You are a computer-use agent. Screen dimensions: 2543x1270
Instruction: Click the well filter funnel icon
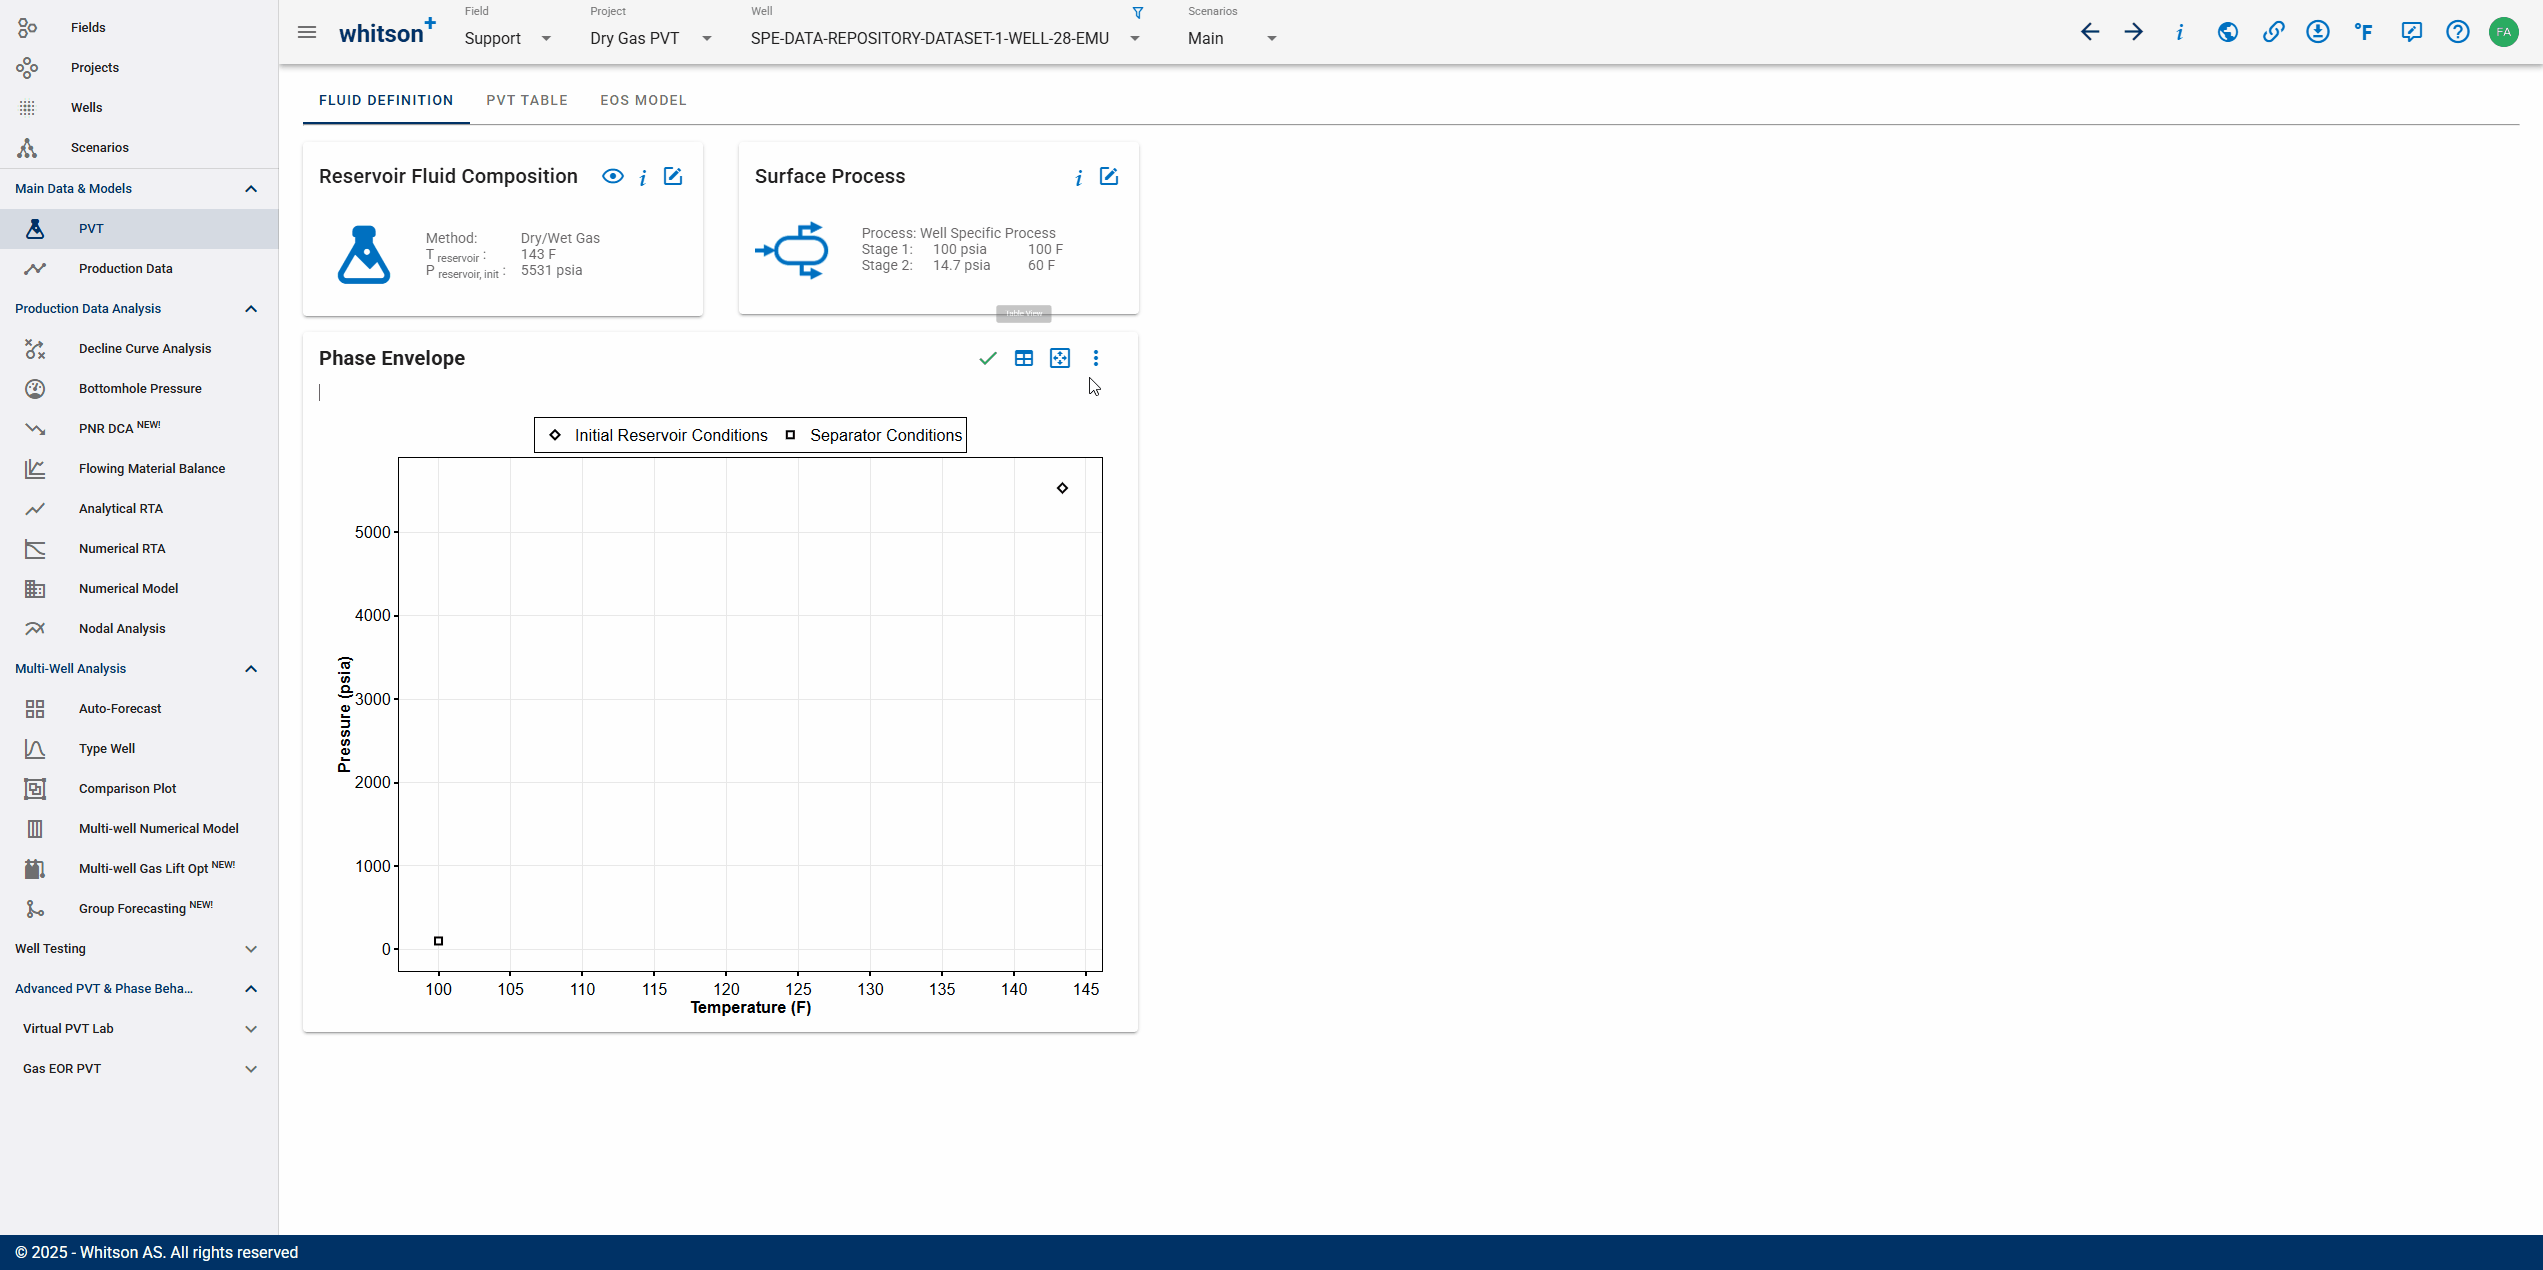click(x=1138, y=13)
